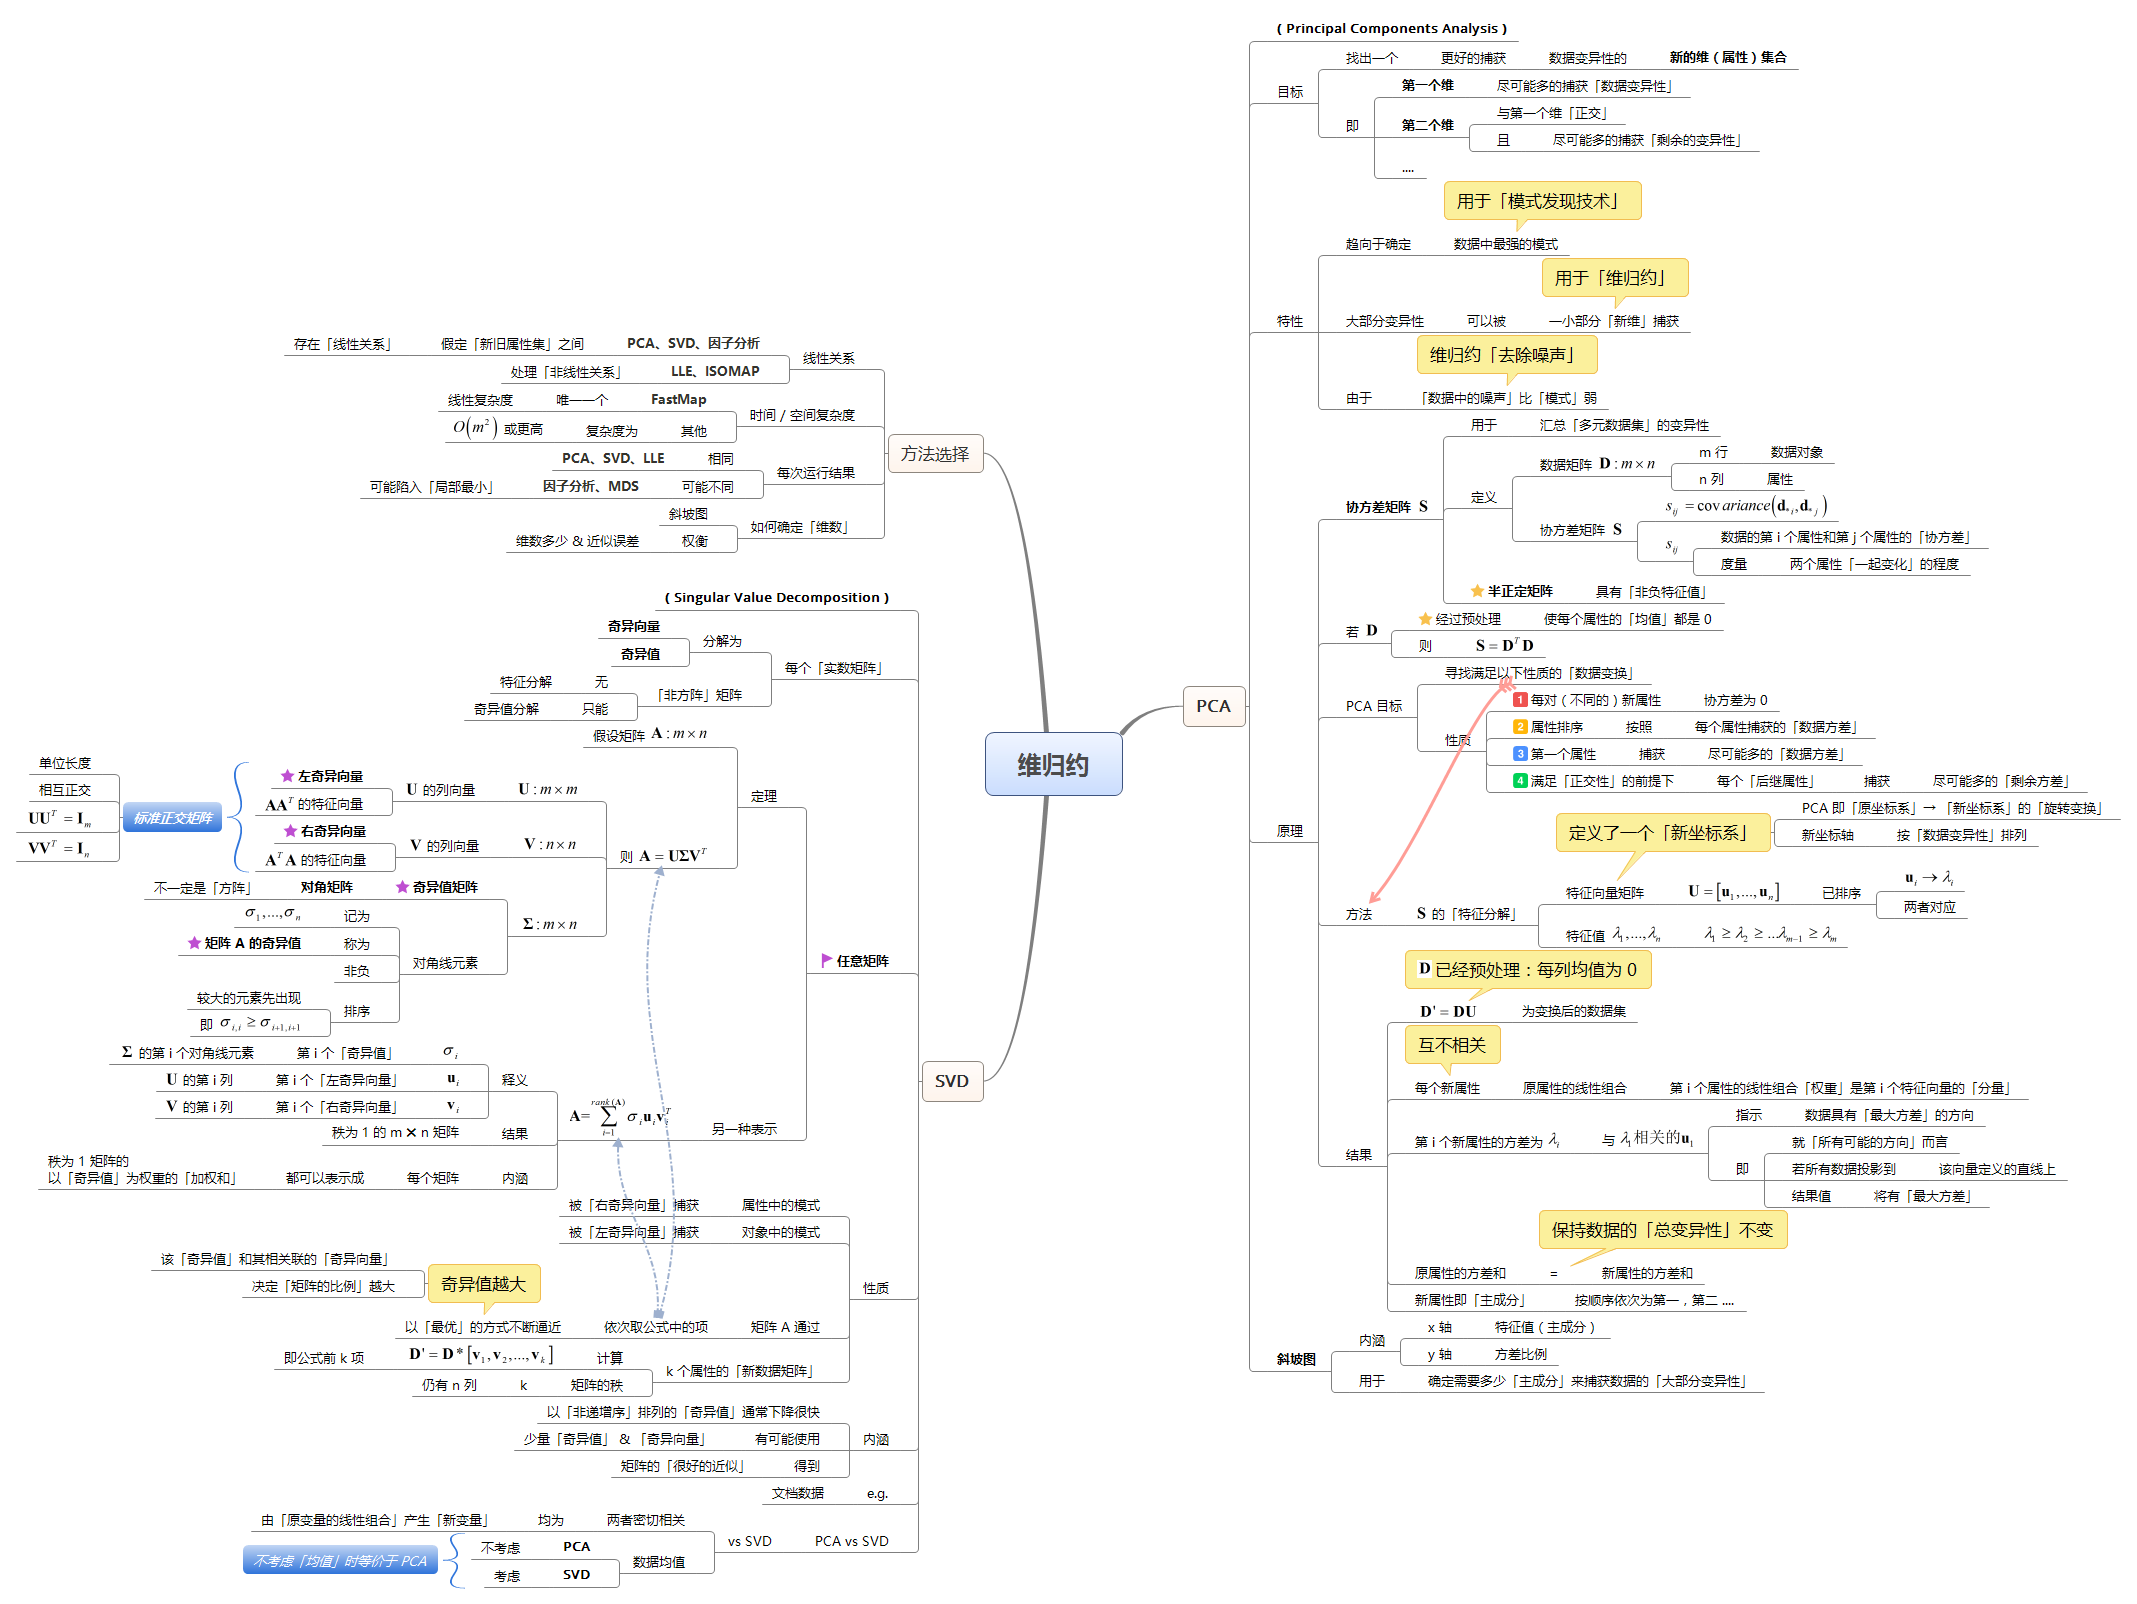Click the purple star beside 右奇异向量
The width and height of the screenshot is (2137, 1604).
tap(290, 831)
